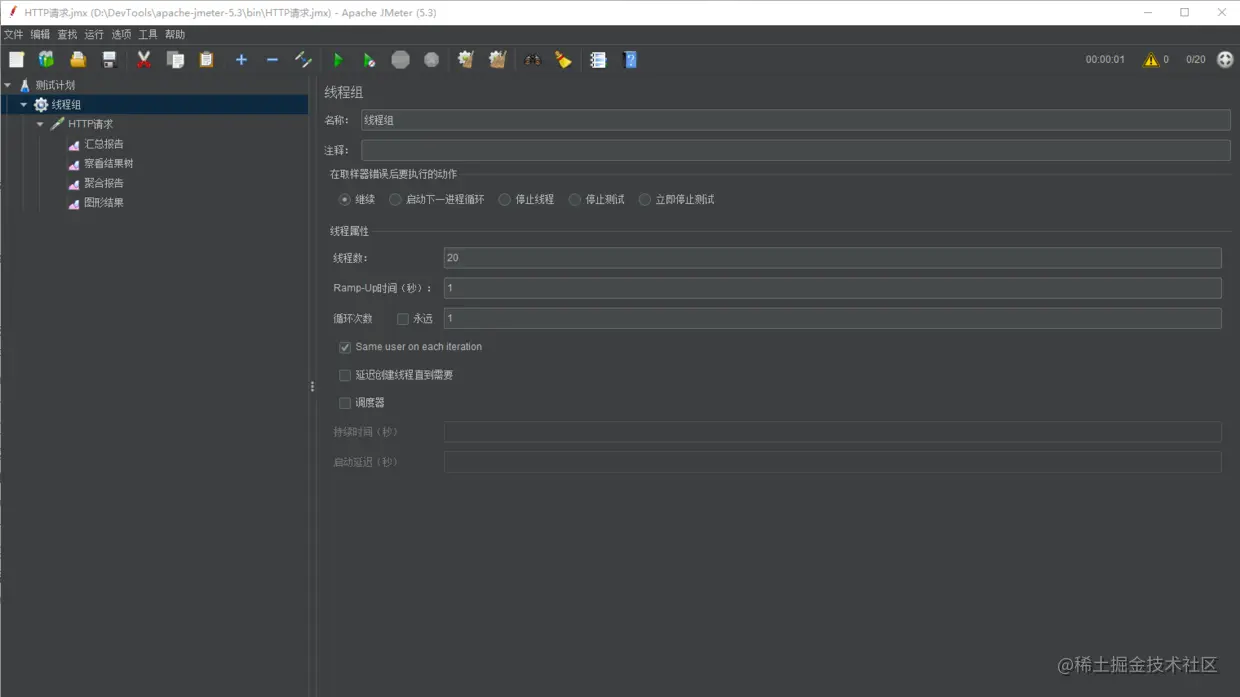Select the 继续 radio button
Screen dimensions: 1240x697
click(345, 200)
